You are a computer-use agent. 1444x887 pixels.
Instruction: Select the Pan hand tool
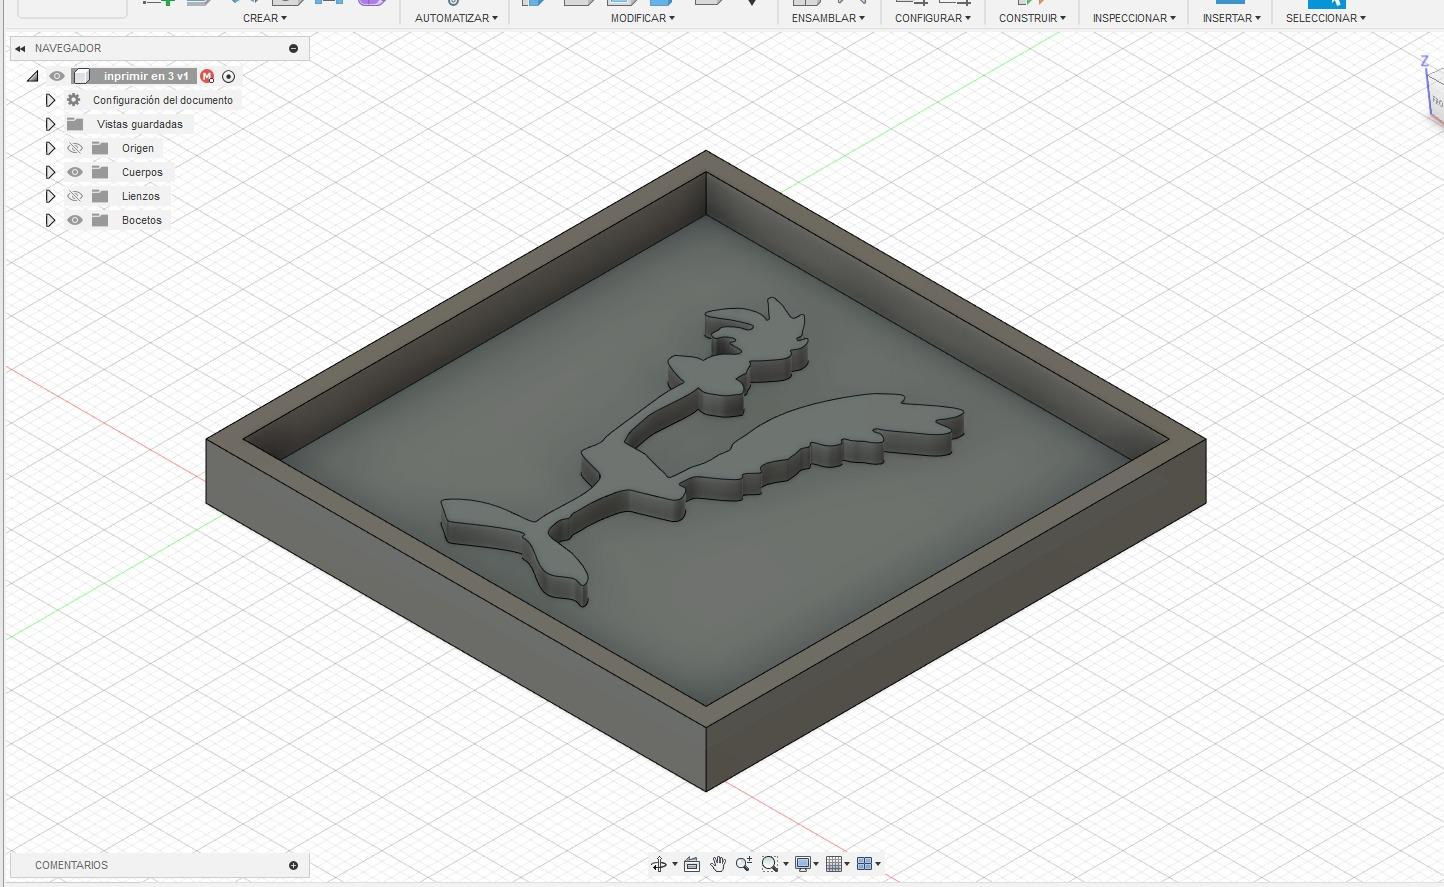(718, 864)
